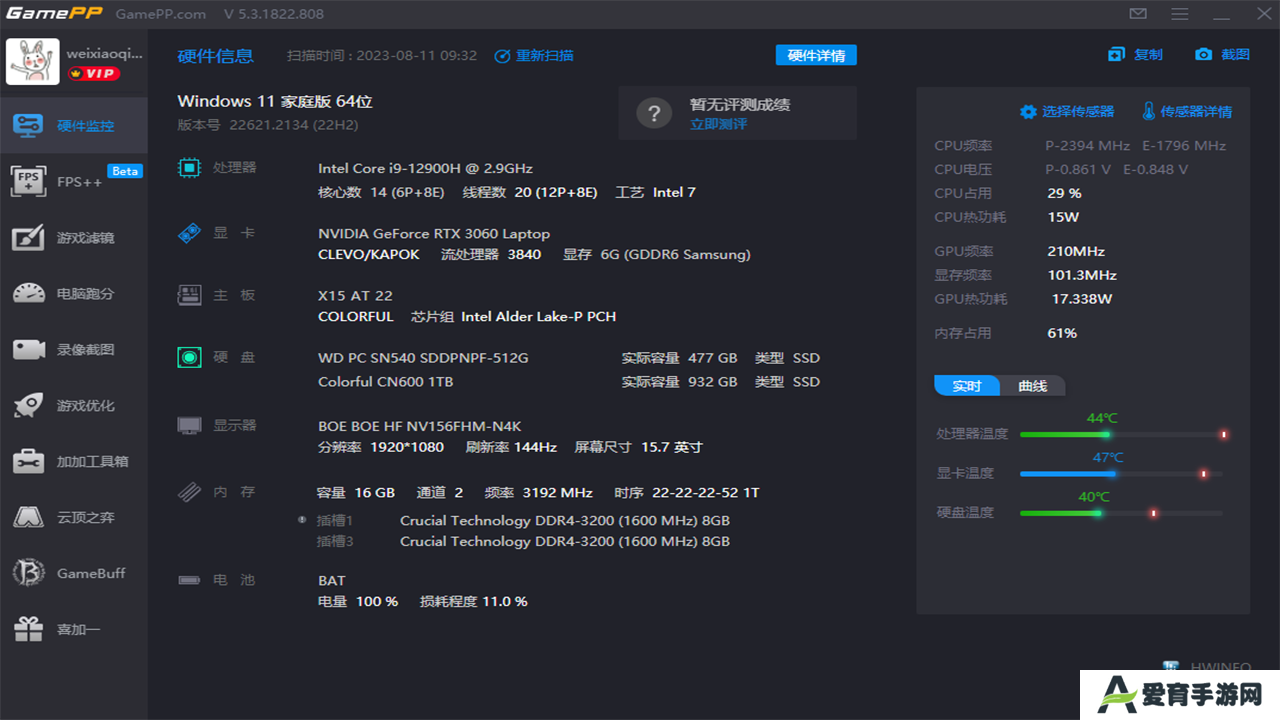The height and width of the screenshot is (720, 1280).
Task: Click the 损耗程度 11.0 % battery value
Action: (x=473, y=601)
